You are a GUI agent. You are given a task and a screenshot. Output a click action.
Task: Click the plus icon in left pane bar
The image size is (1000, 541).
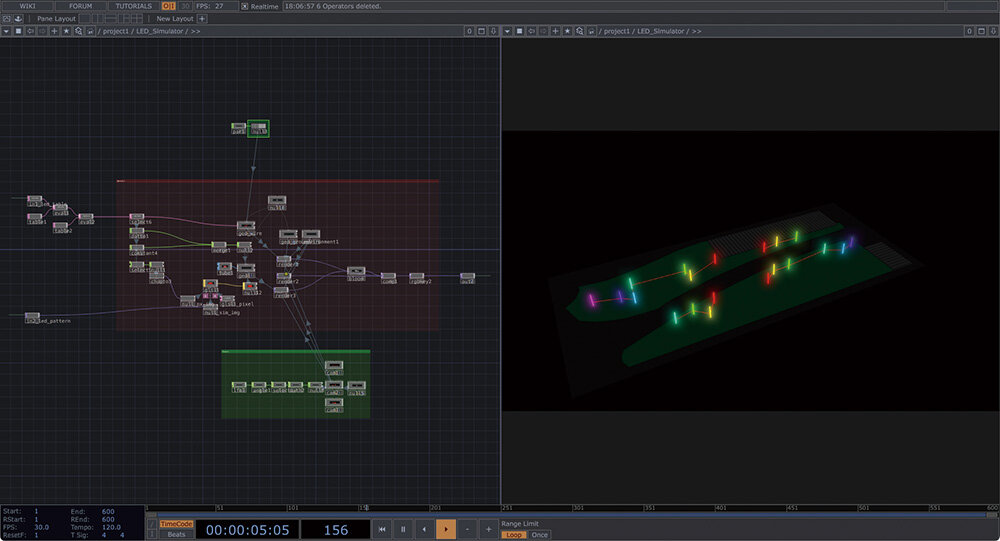click(54, 31)
